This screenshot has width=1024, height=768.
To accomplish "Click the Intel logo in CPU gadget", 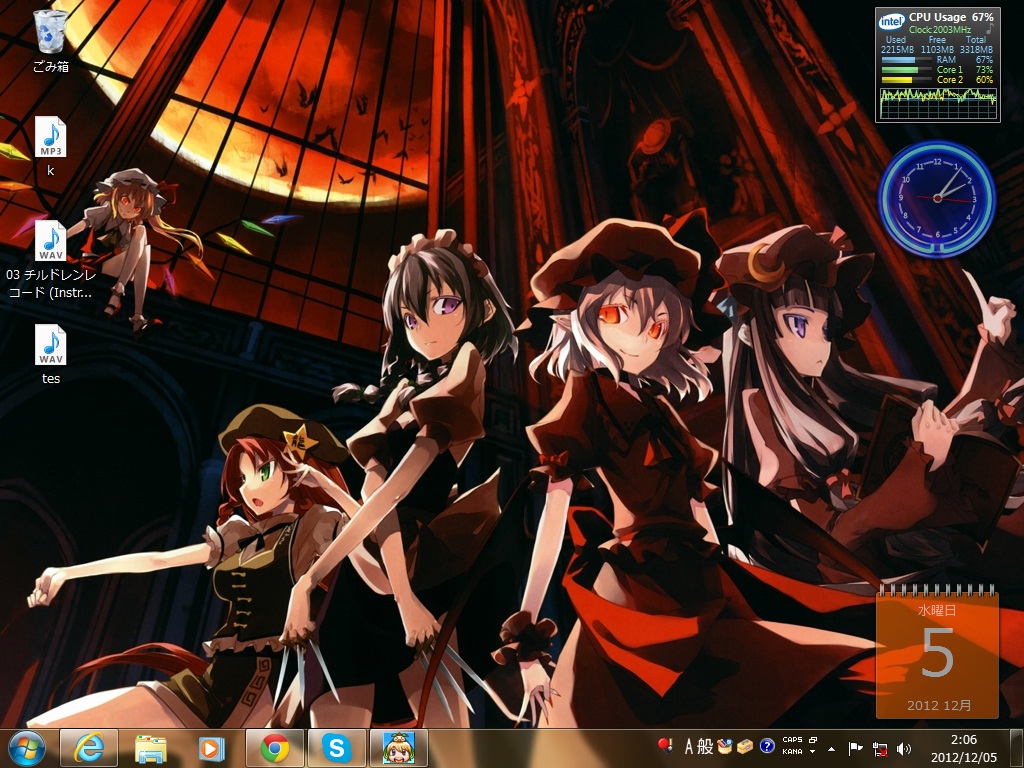I will coord(891,22).
